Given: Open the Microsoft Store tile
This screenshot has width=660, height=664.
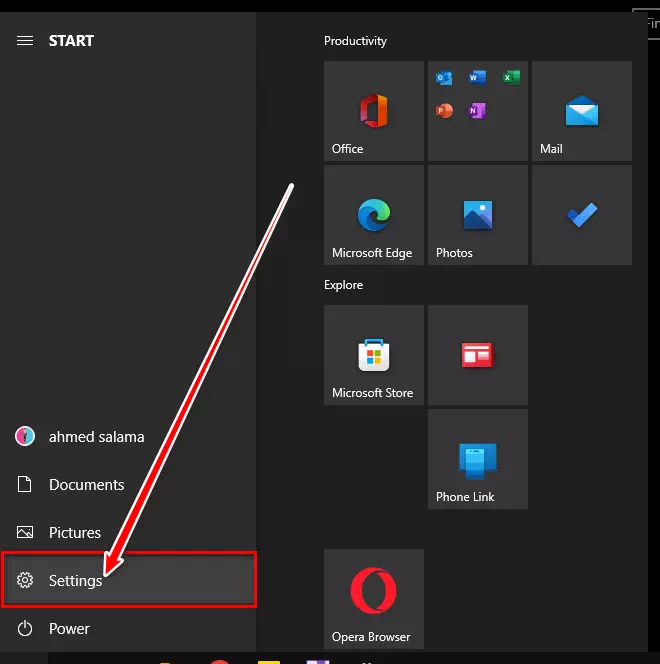Looking at the screenshot, I should [x=374, y=355].
